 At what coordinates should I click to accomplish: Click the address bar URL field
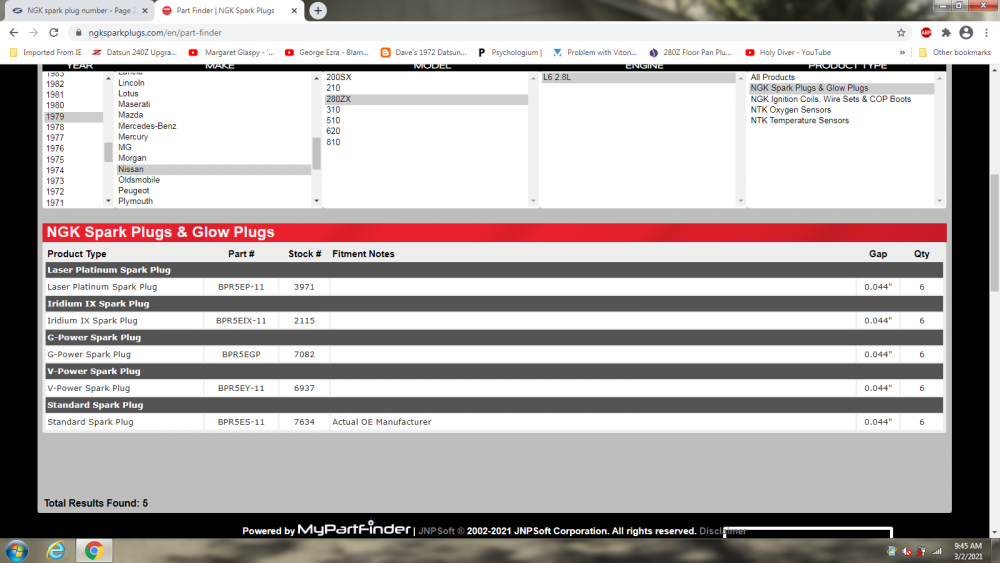click(x=485, y=33)
